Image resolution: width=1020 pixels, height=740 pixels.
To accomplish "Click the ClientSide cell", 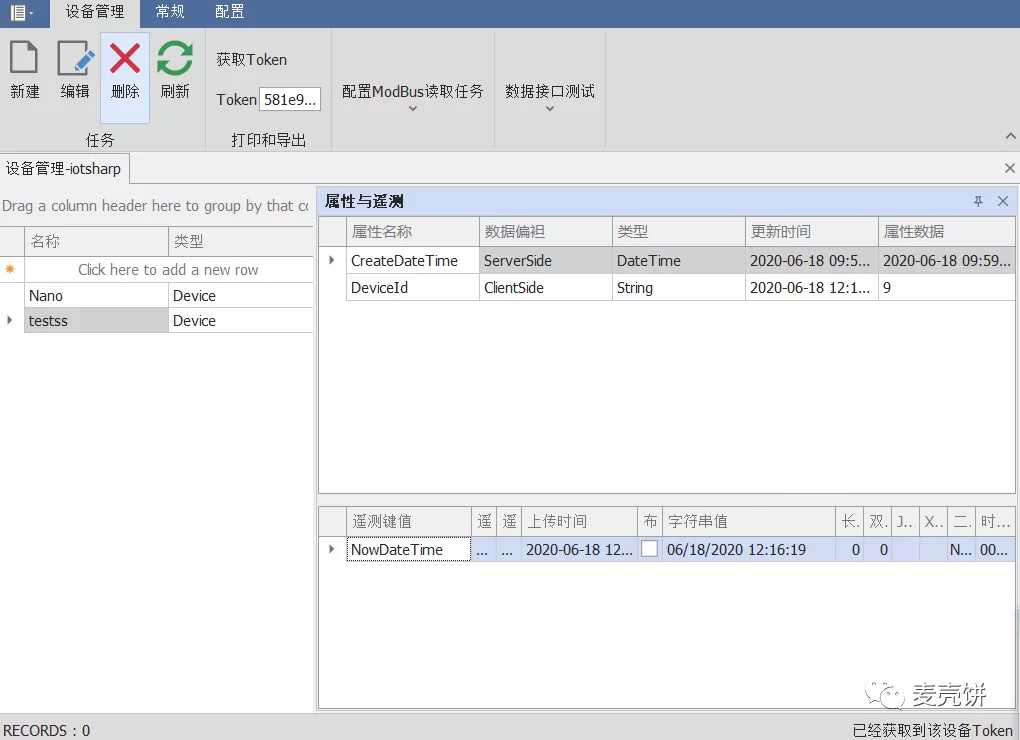I will (545, 287).
